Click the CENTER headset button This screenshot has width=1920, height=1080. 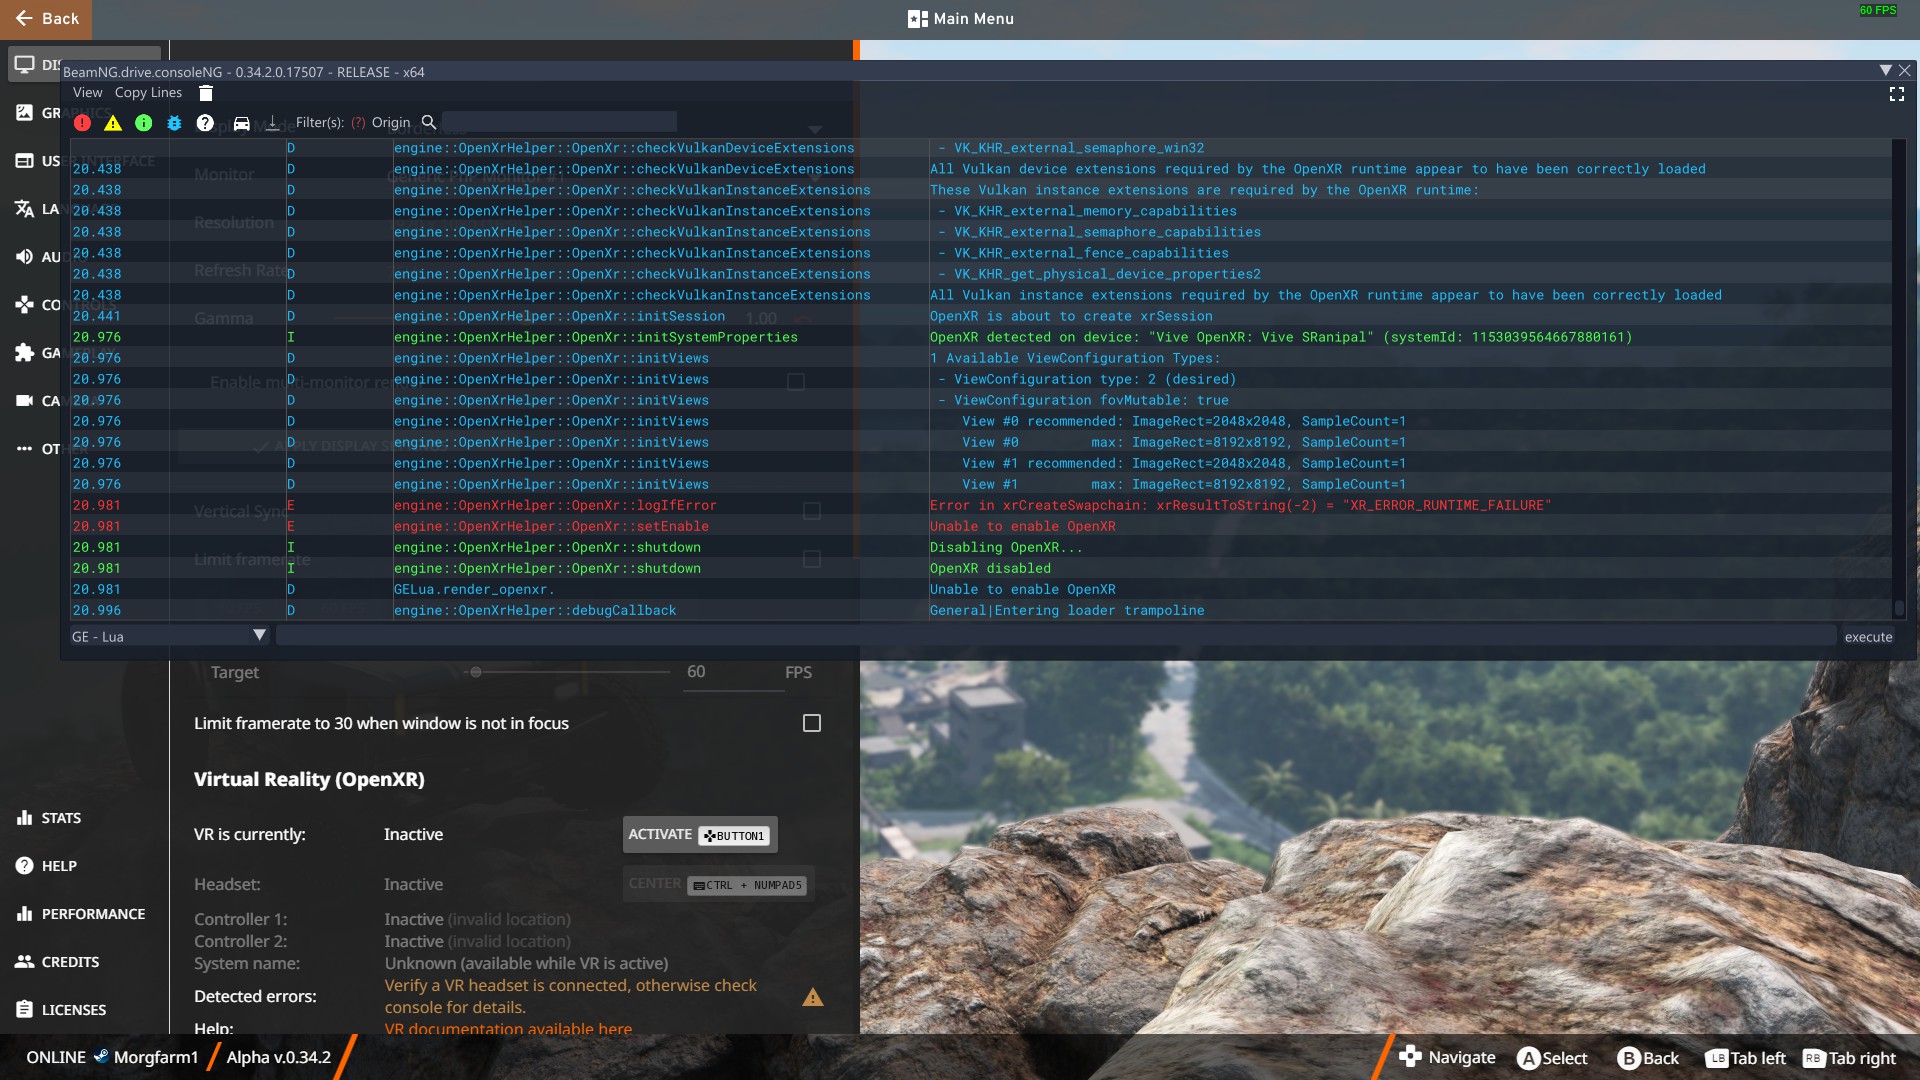(x=718, y=884)
